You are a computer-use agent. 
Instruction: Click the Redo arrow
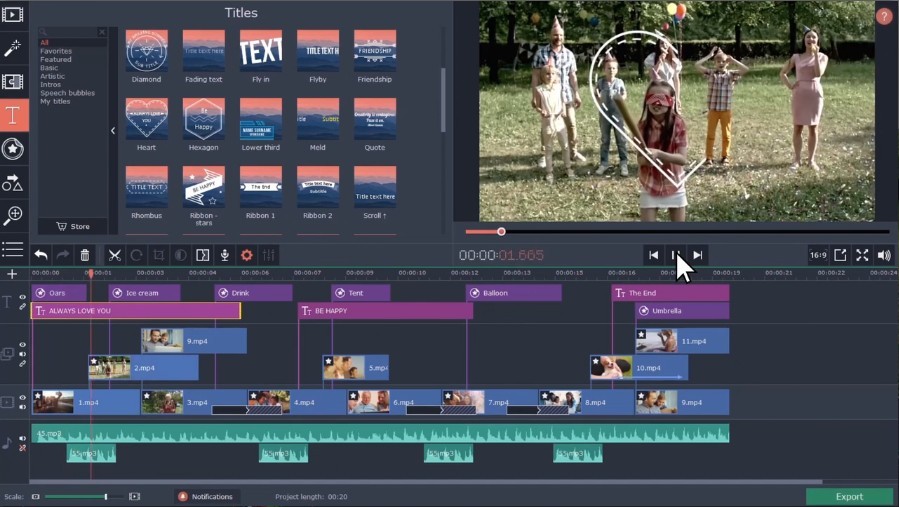pyautogui.click(x=62, y=255)
